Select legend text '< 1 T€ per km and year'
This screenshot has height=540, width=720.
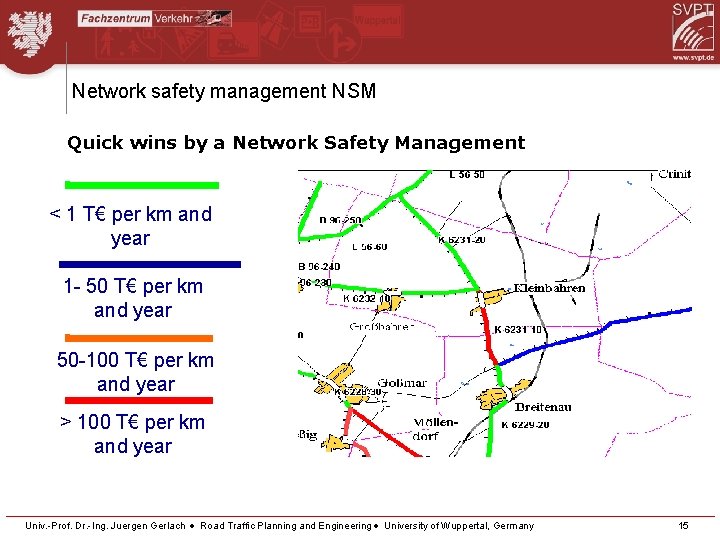(131, 226)
